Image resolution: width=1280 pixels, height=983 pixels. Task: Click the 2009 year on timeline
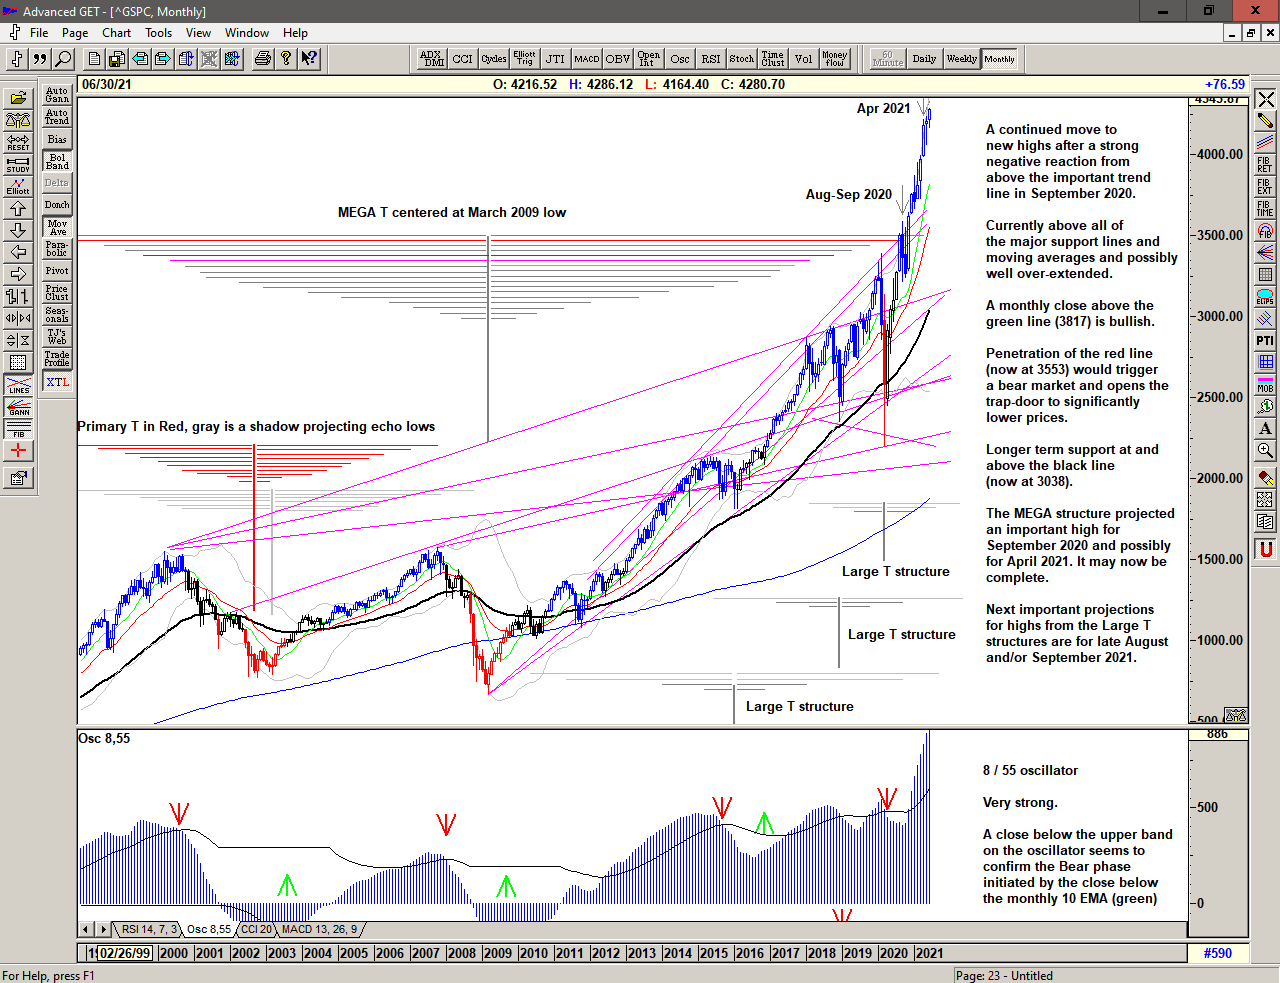tap(497, 953)
